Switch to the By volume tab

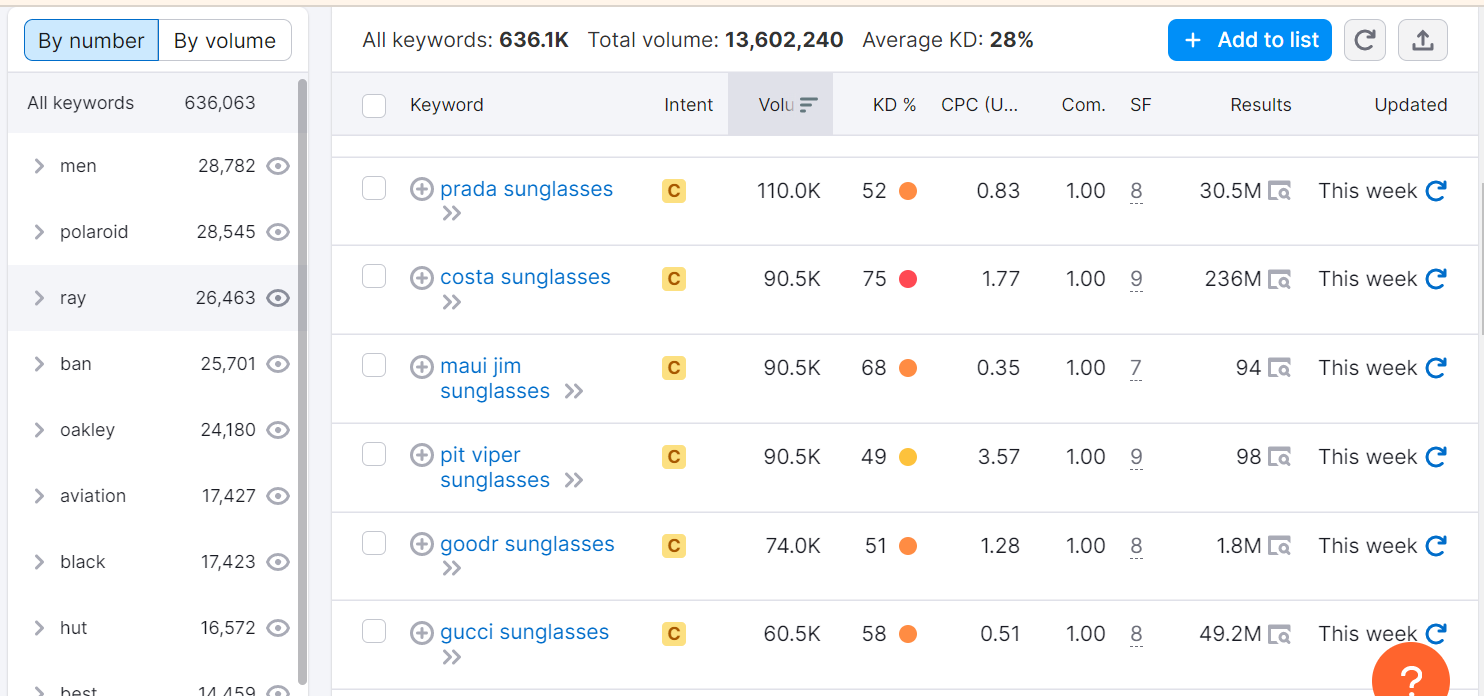[224, 41]
